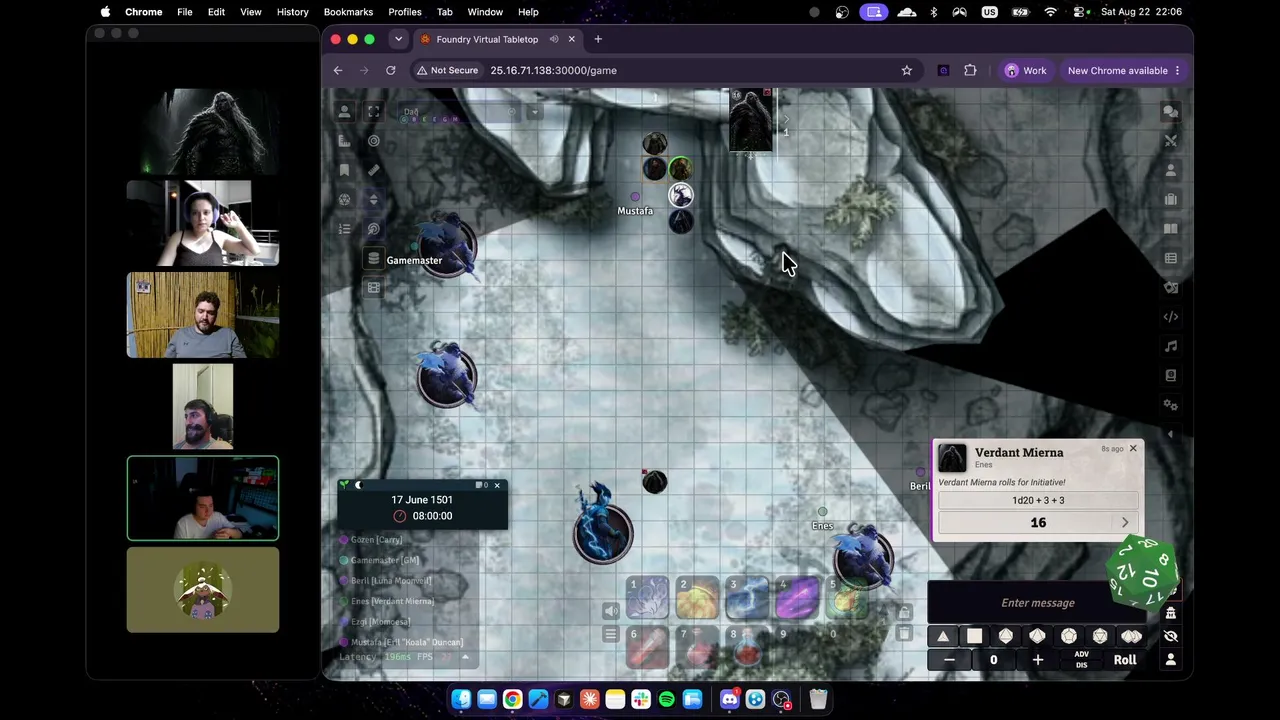Open the Compendium Packs sidebar tab
This screenshot has height=720, width=1280.
1171,375
